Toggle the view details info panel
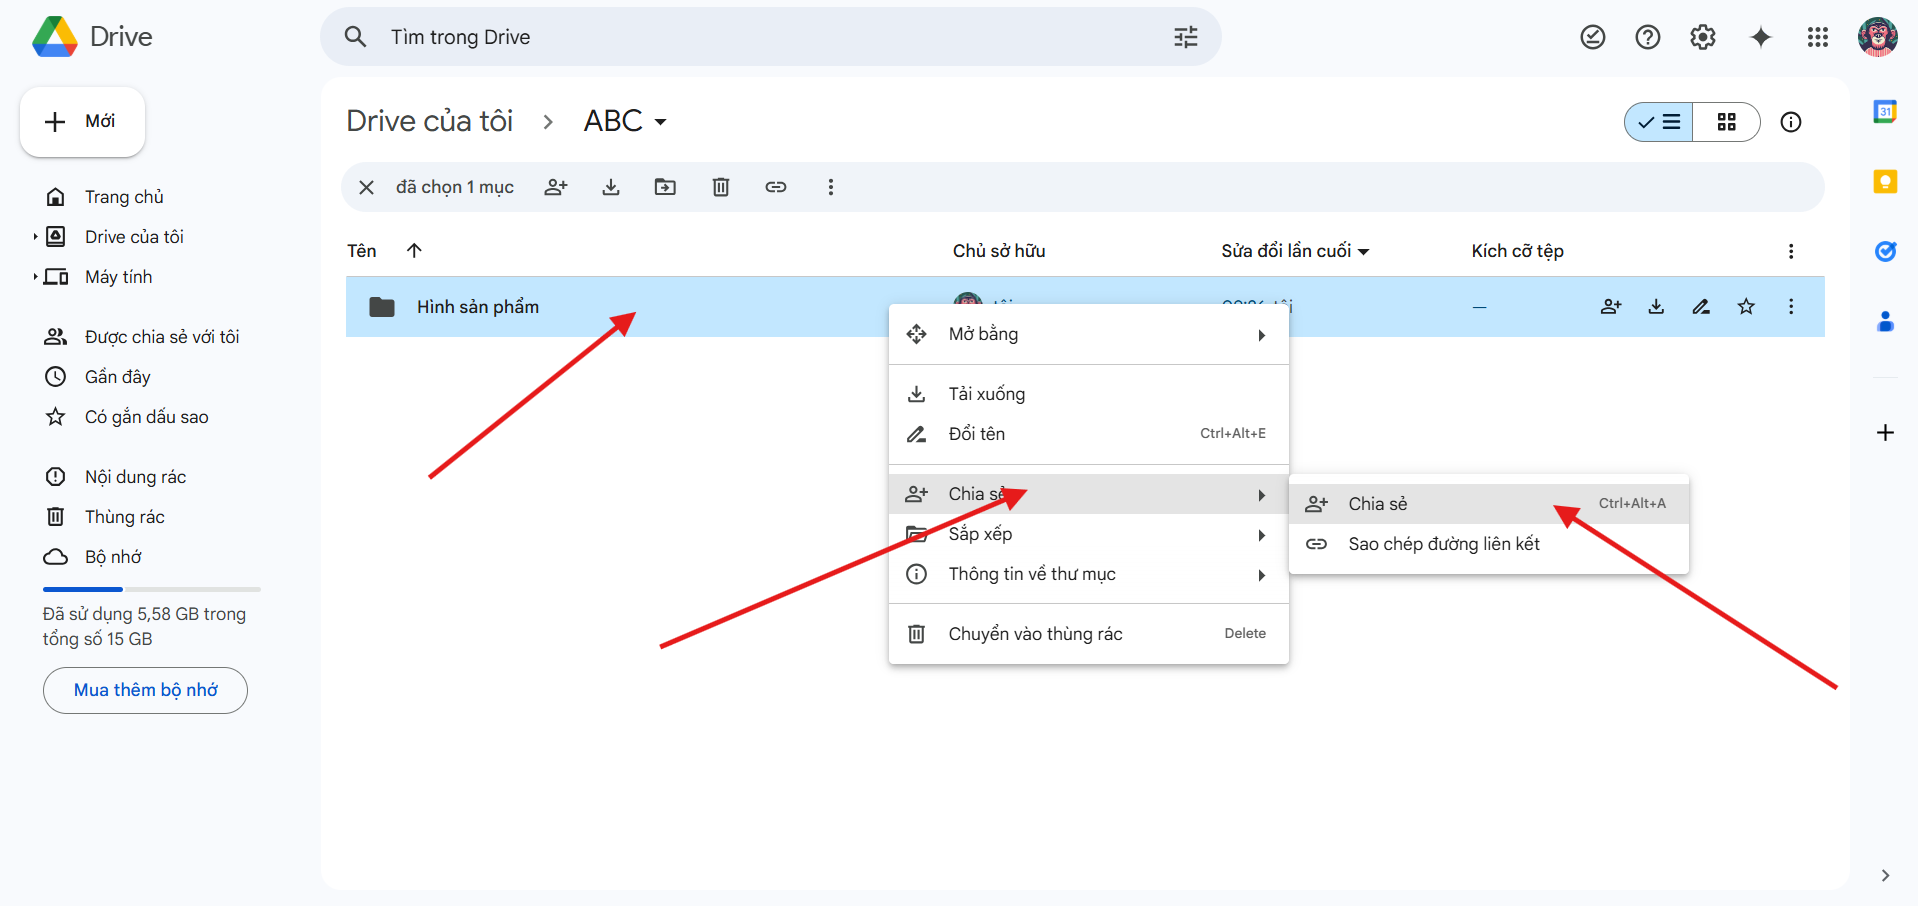Screen dimensions: 1918x906 pyautogui.click(x=1790, y=122)
